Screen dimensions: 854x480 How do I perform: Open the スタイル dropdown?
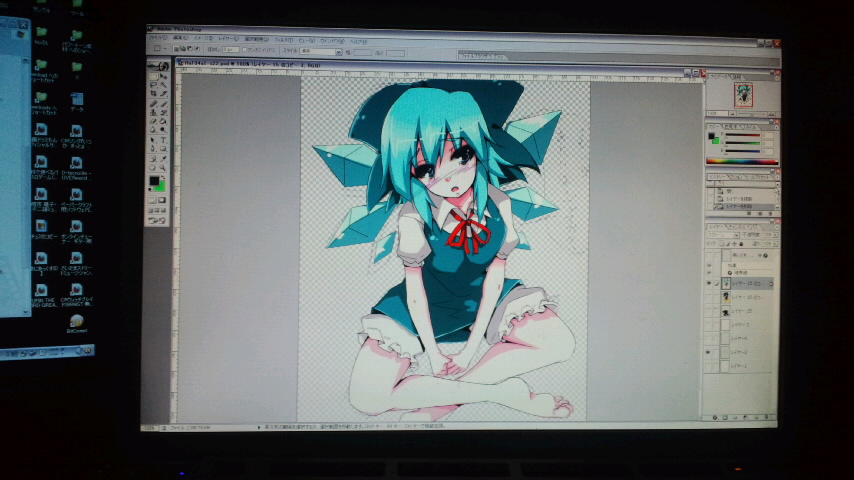click(321, 51)
